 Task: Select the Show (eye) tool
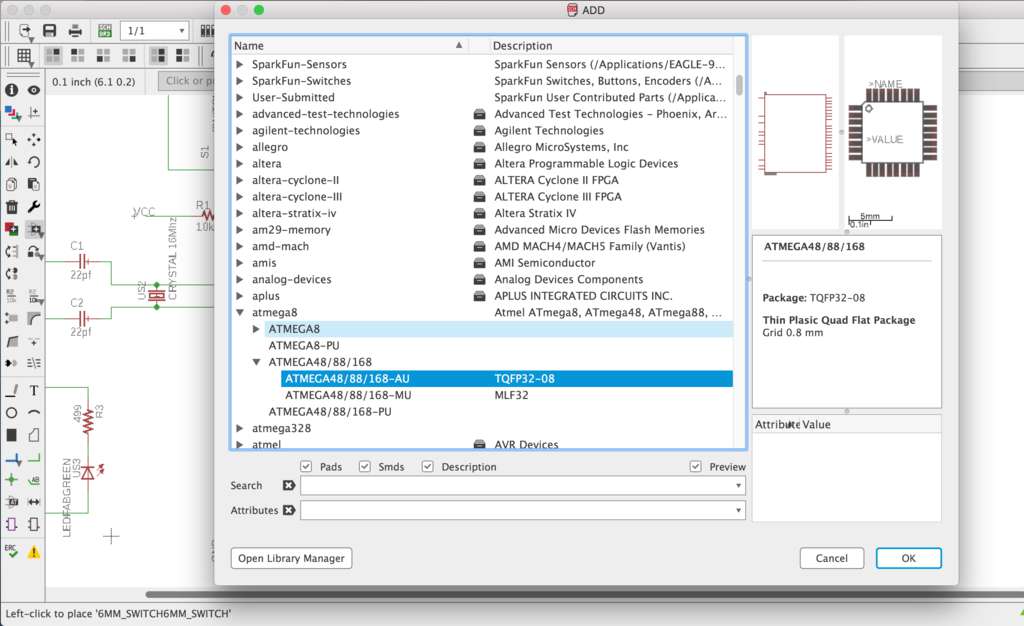point(34,90)
